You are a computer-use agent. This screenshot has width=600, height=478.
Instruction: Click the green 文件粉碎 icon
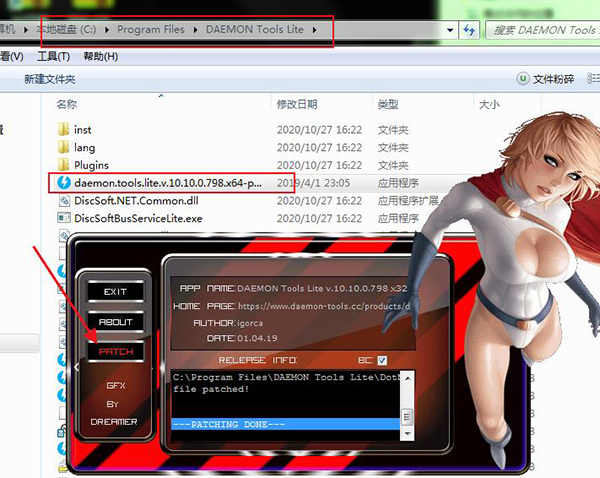(523, 78)
